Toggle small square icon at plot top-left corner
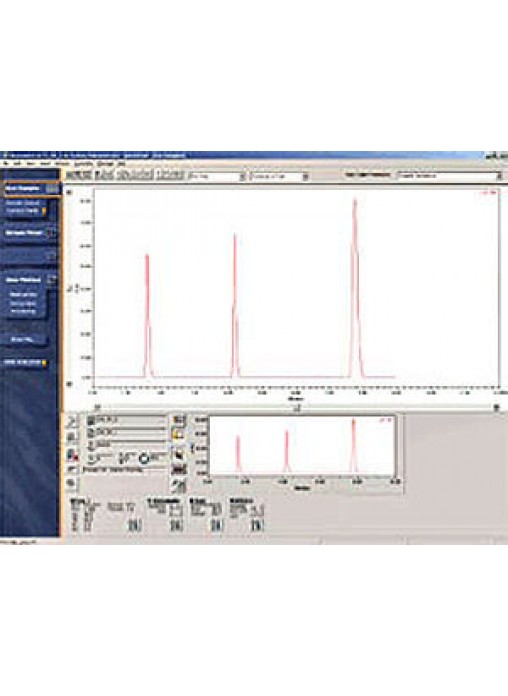This screenshot has width=508, height=696. (x=69, y=192)
